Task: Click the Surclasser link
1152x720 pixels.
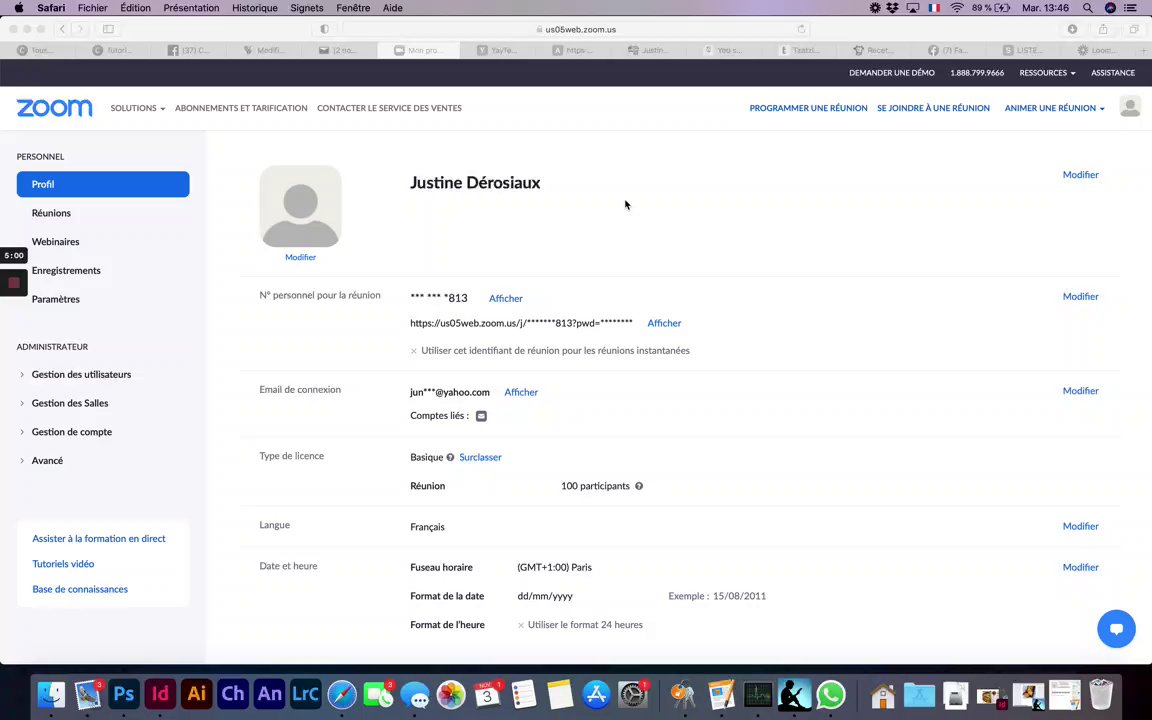Action: point(480,457)
